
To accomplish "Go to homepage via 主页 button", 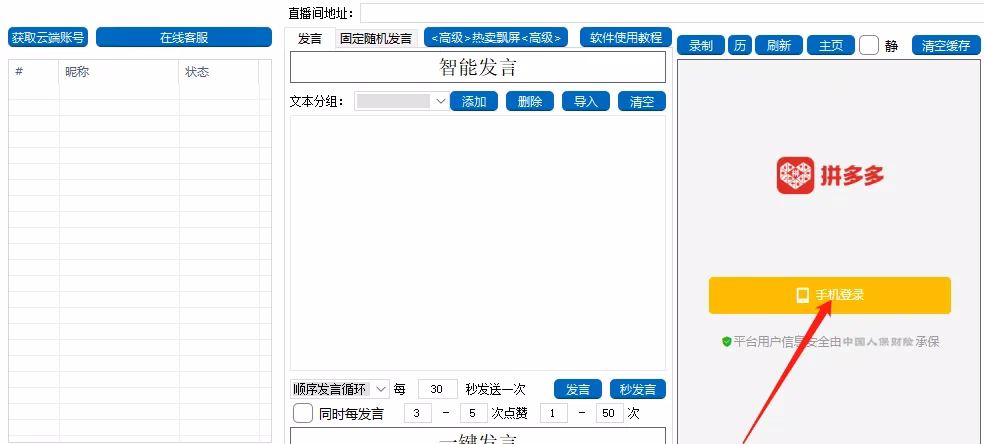I will [x=831, y=45].
